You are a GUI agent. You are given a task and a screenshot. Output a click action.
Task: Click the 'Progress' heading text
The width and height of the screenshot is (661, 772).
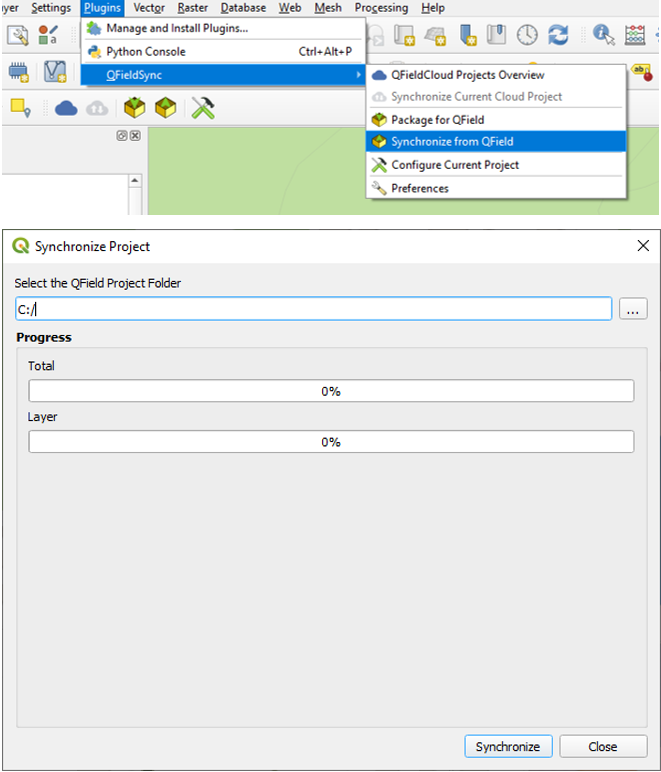(44, 337)
